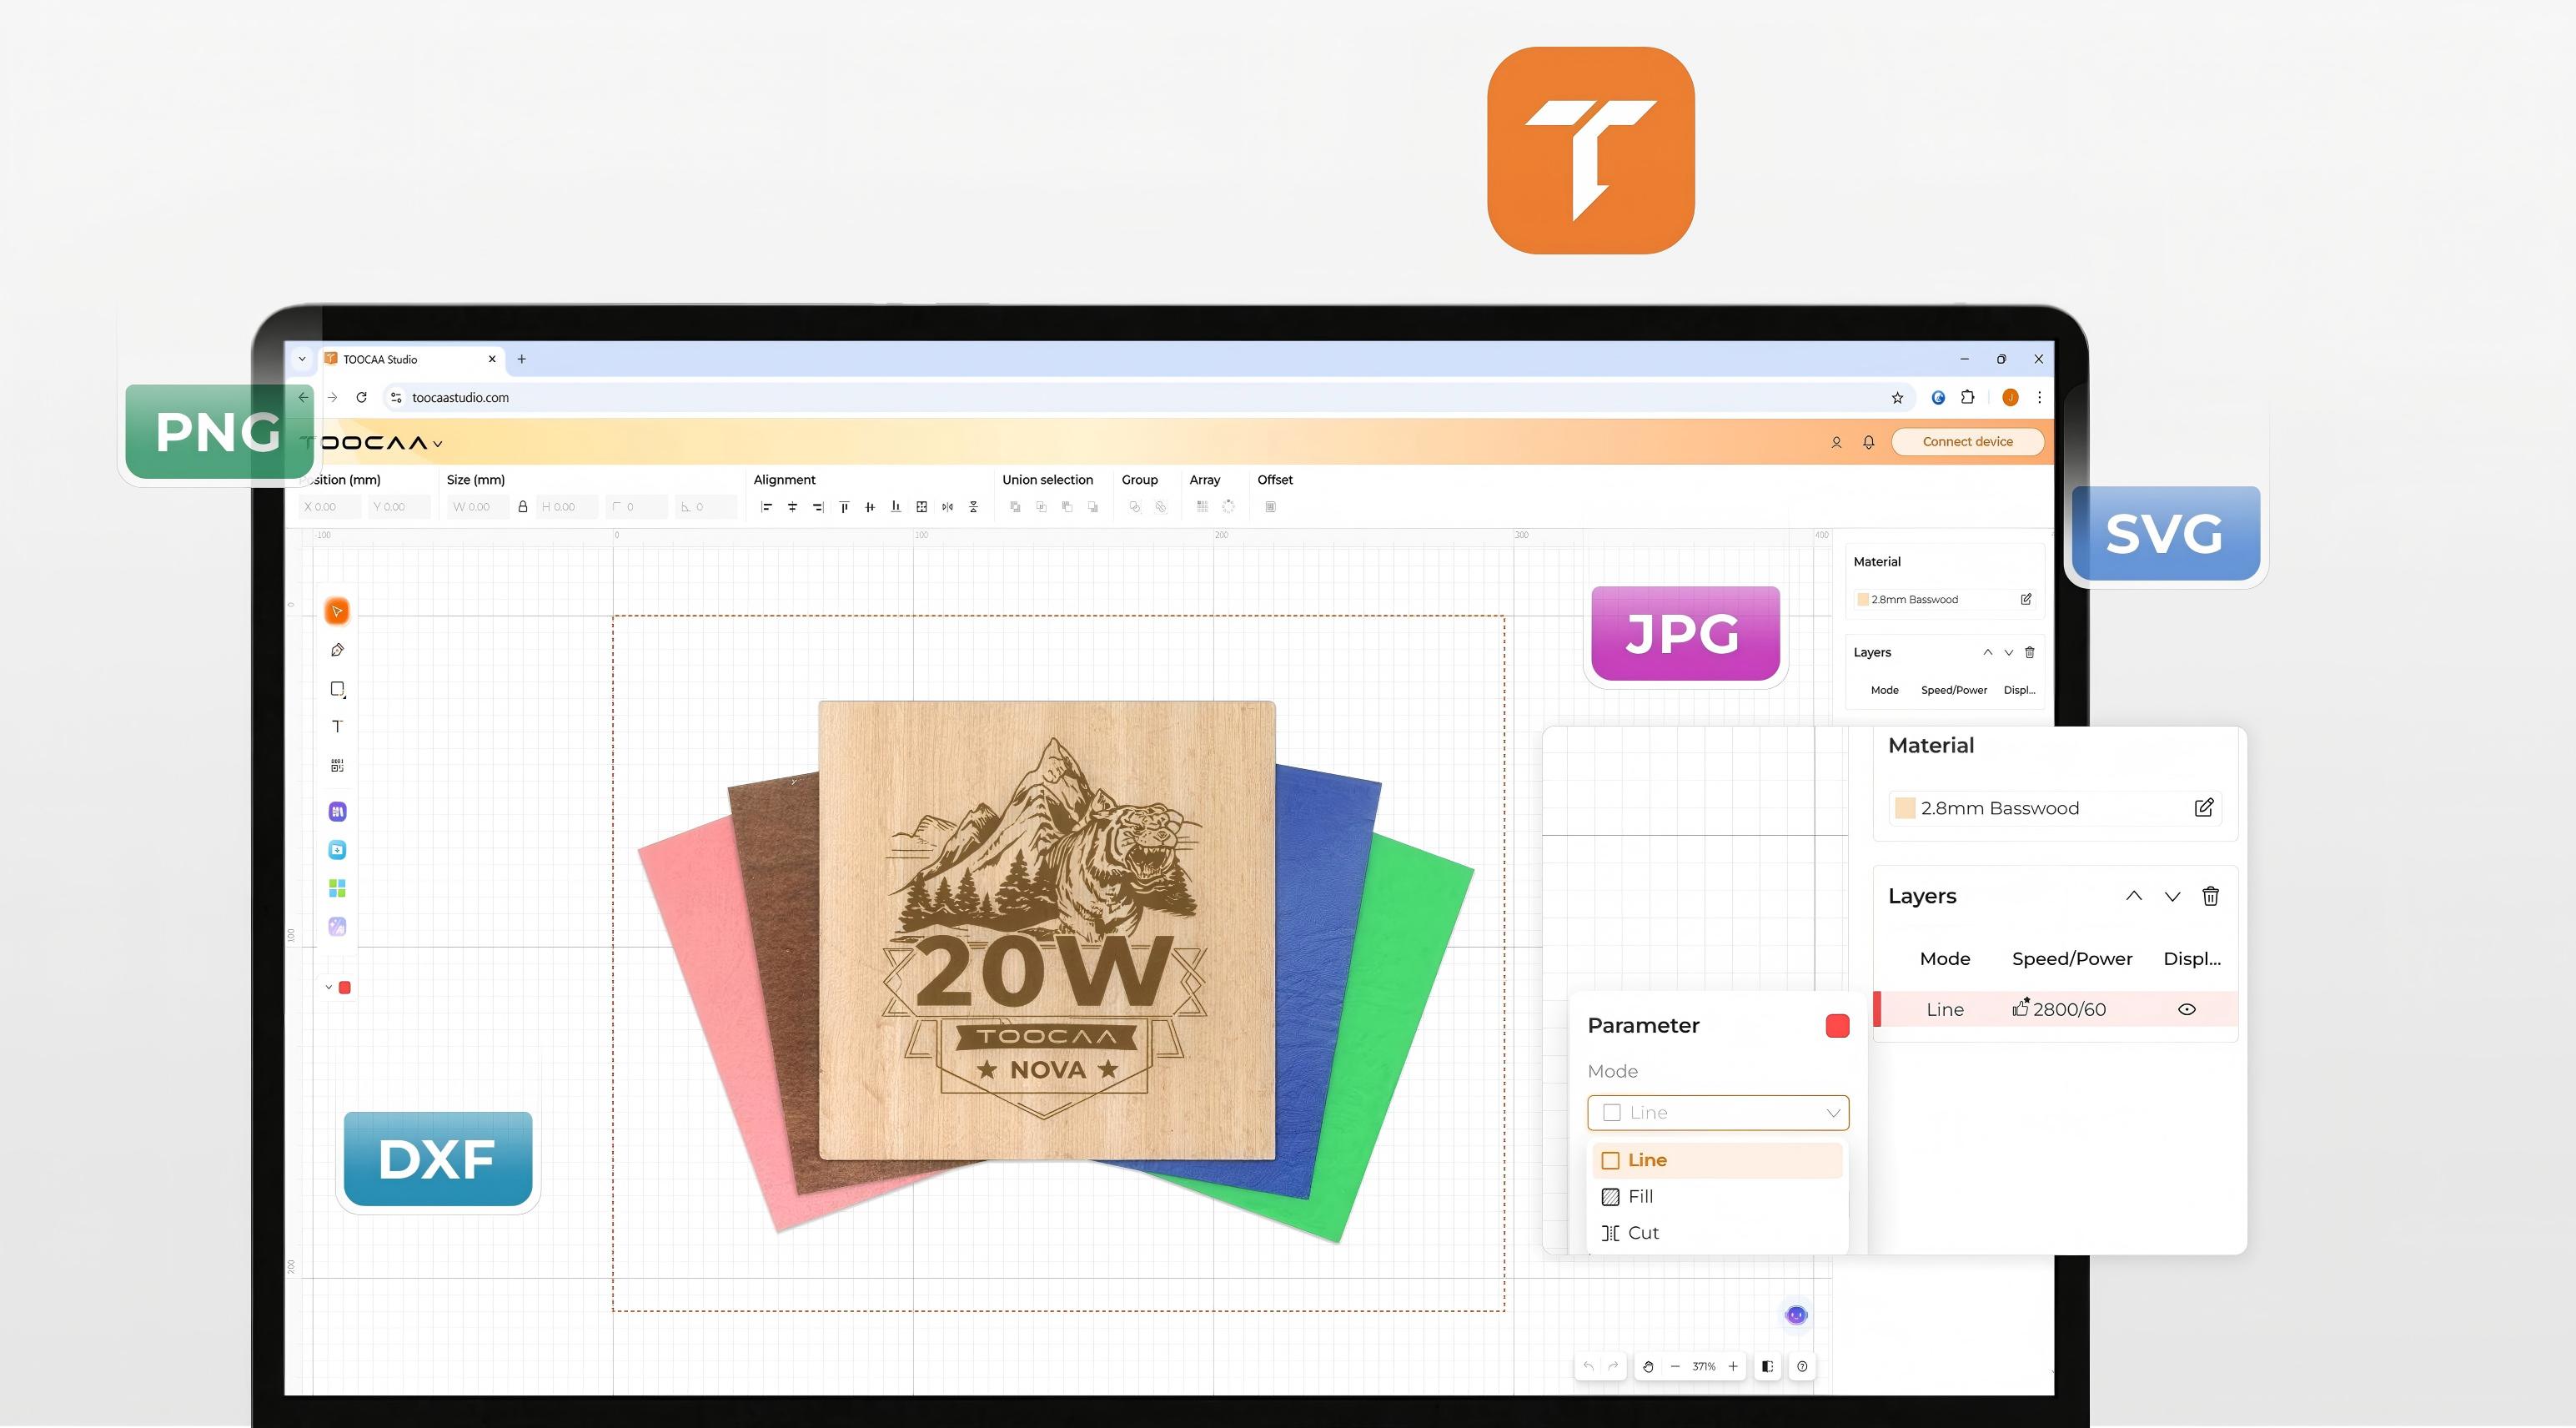Expand the TOOCAA logo menu chevron
The width and height of the screenshot is (2576, 1428).
point(438,443)
